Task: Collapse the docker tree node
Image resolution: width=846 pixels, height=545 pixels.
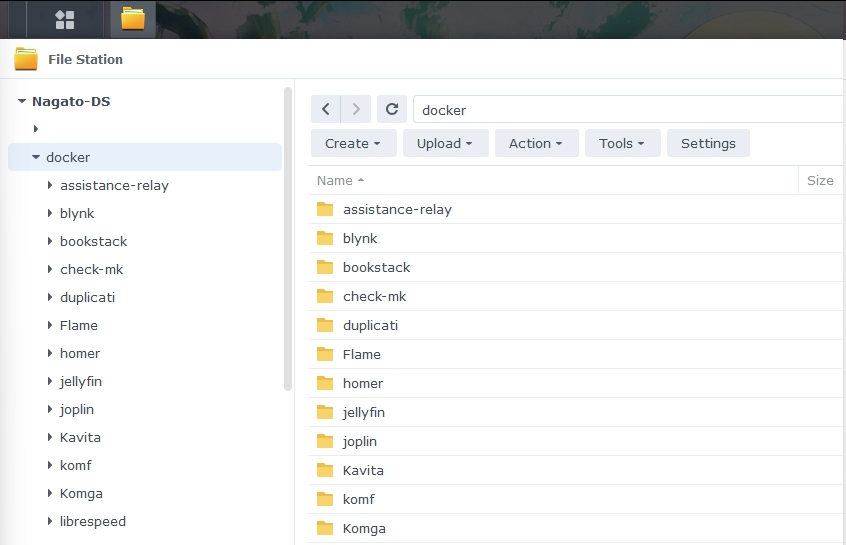Action: point(36,157)
